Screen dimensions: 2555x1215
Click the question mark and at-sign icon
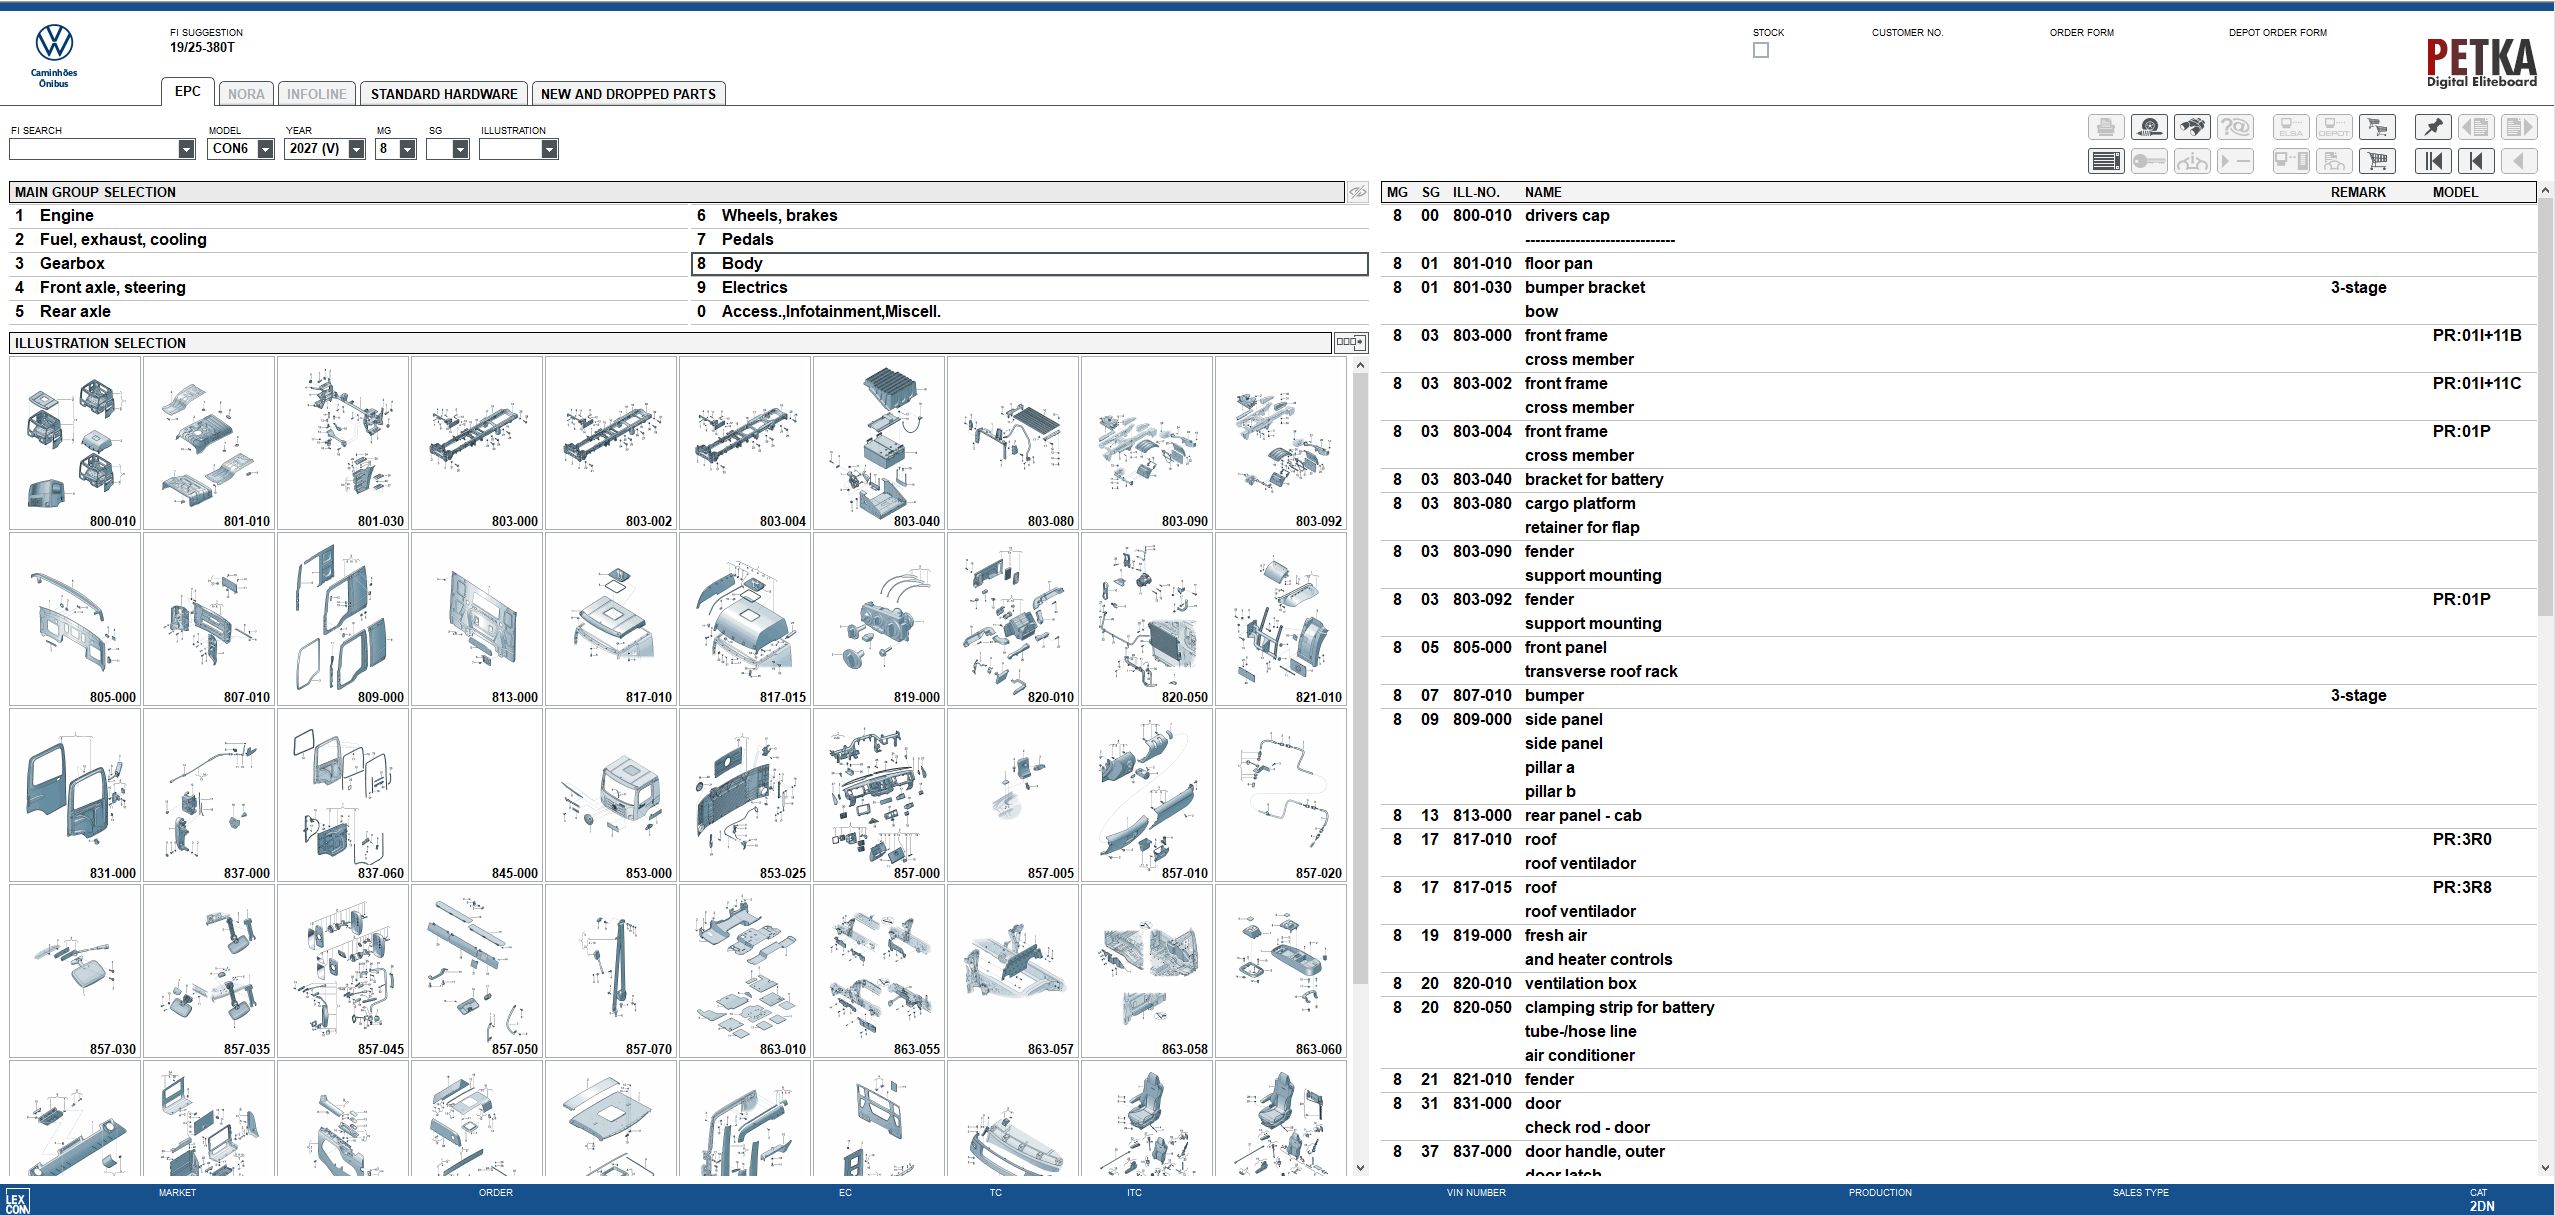point(2235,127)
